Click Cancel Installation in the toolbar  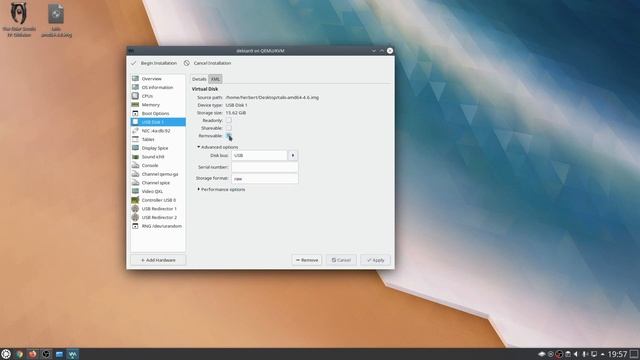click(207, 63)
